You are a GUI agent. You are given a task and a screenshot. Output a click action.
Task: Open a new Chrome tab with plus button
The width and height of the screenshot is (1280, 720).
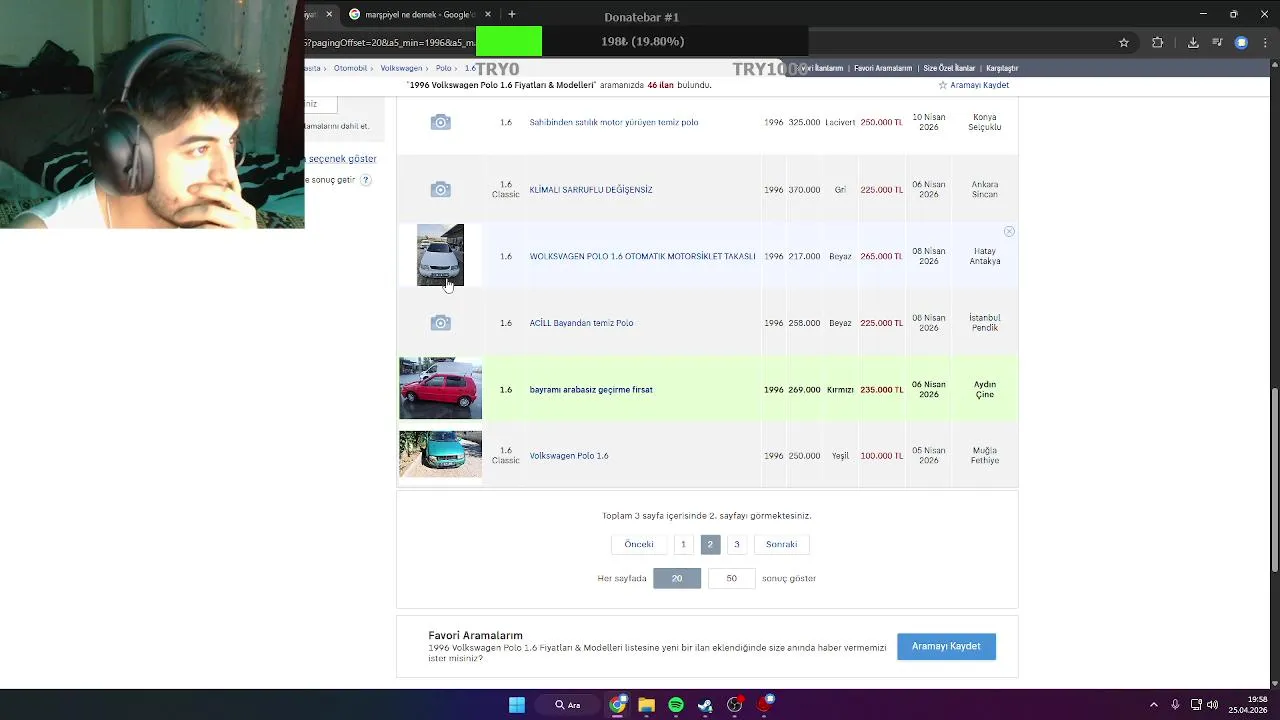[x=512, y=14]
